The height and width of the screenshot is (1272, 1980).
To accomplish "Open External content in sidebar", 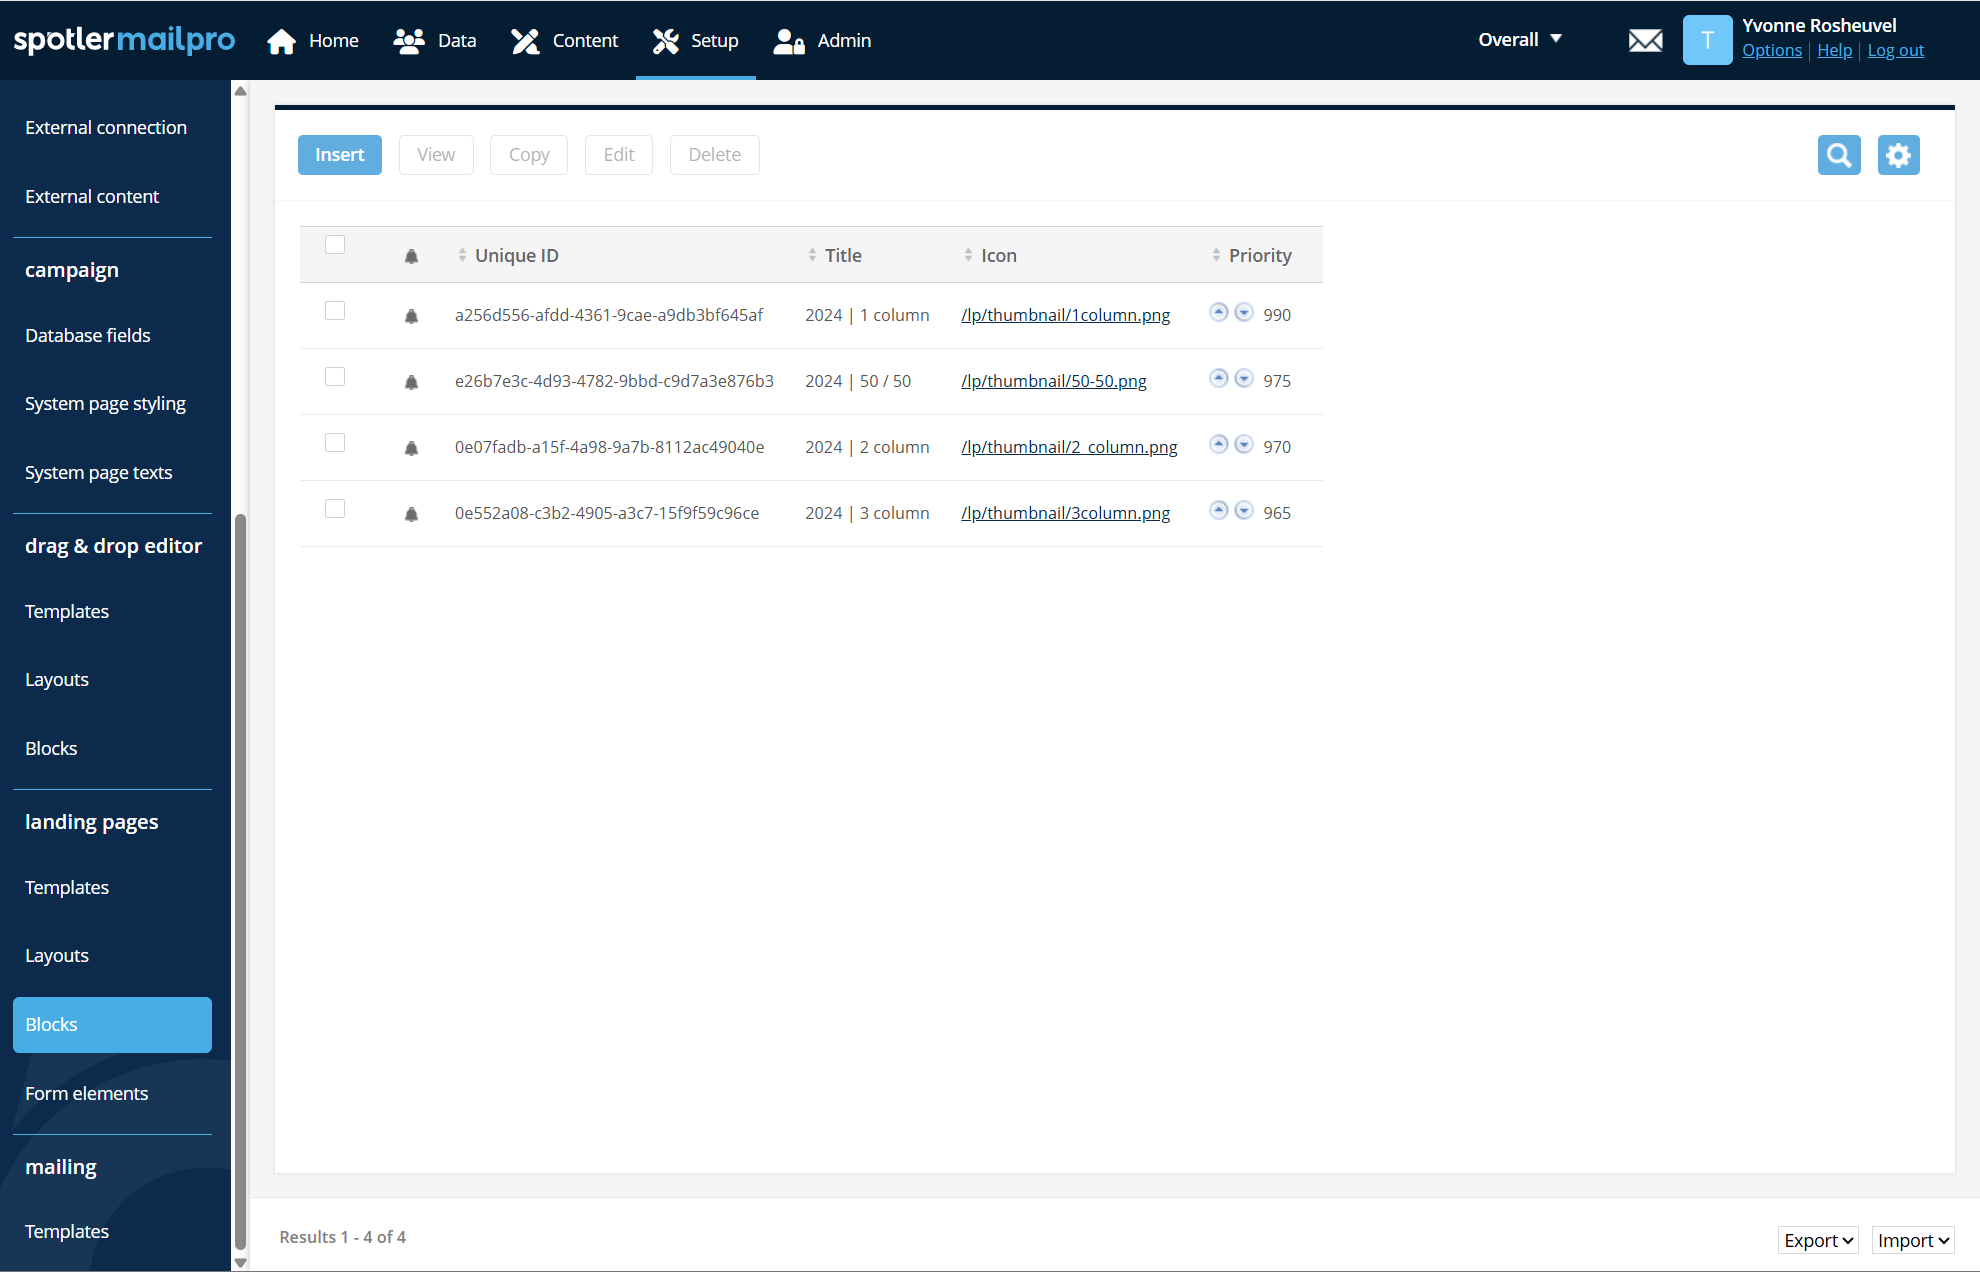I will pos(92,197).
